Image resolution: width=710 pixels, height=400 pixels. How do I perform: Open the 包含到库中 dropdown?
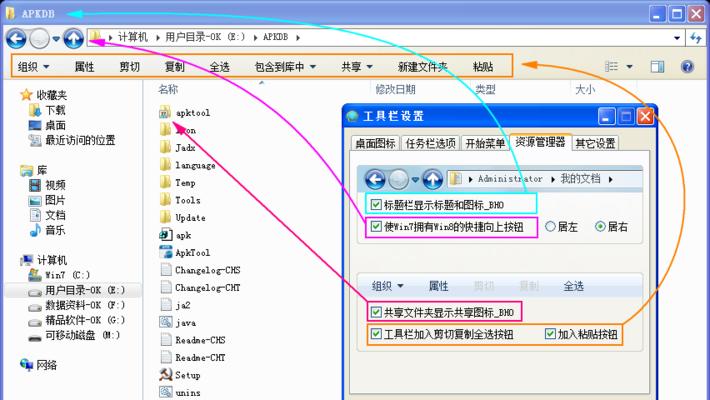(x=285, y=67)
